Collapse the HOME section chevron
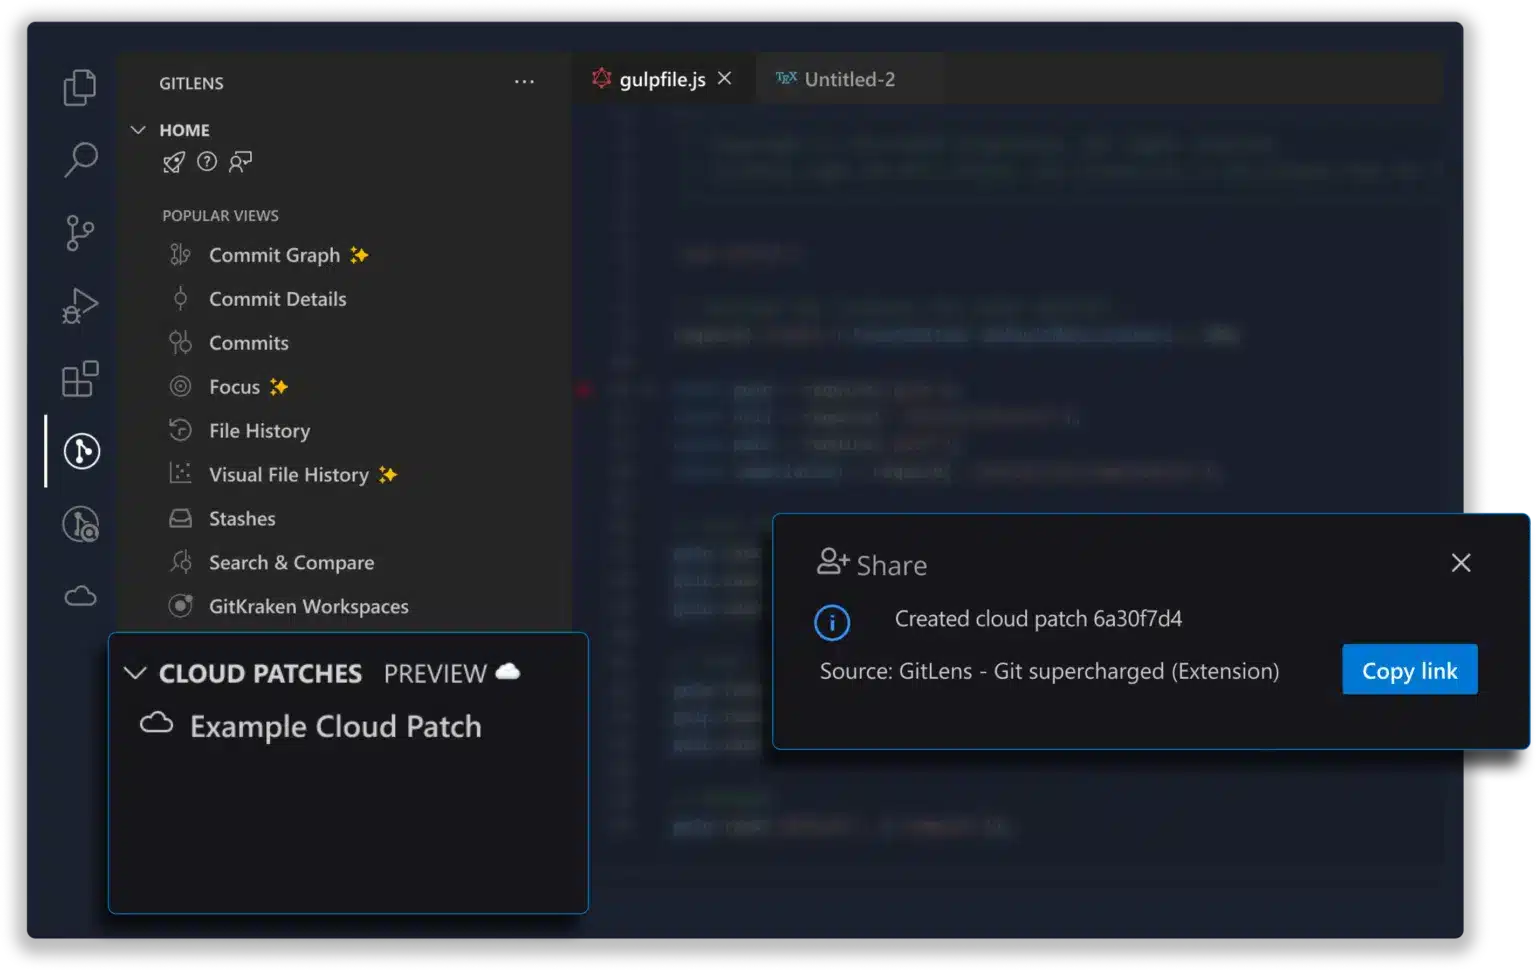Viewport: 1536px width, 971px height. pos(138,130)
